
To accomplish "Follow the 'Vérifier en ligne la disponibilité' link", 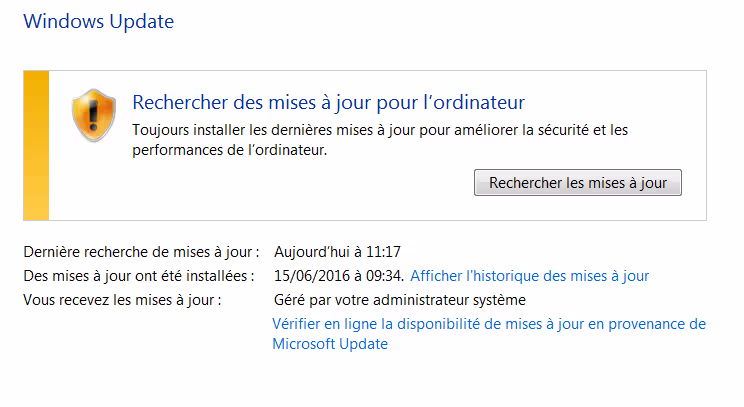I will (488, 324).
